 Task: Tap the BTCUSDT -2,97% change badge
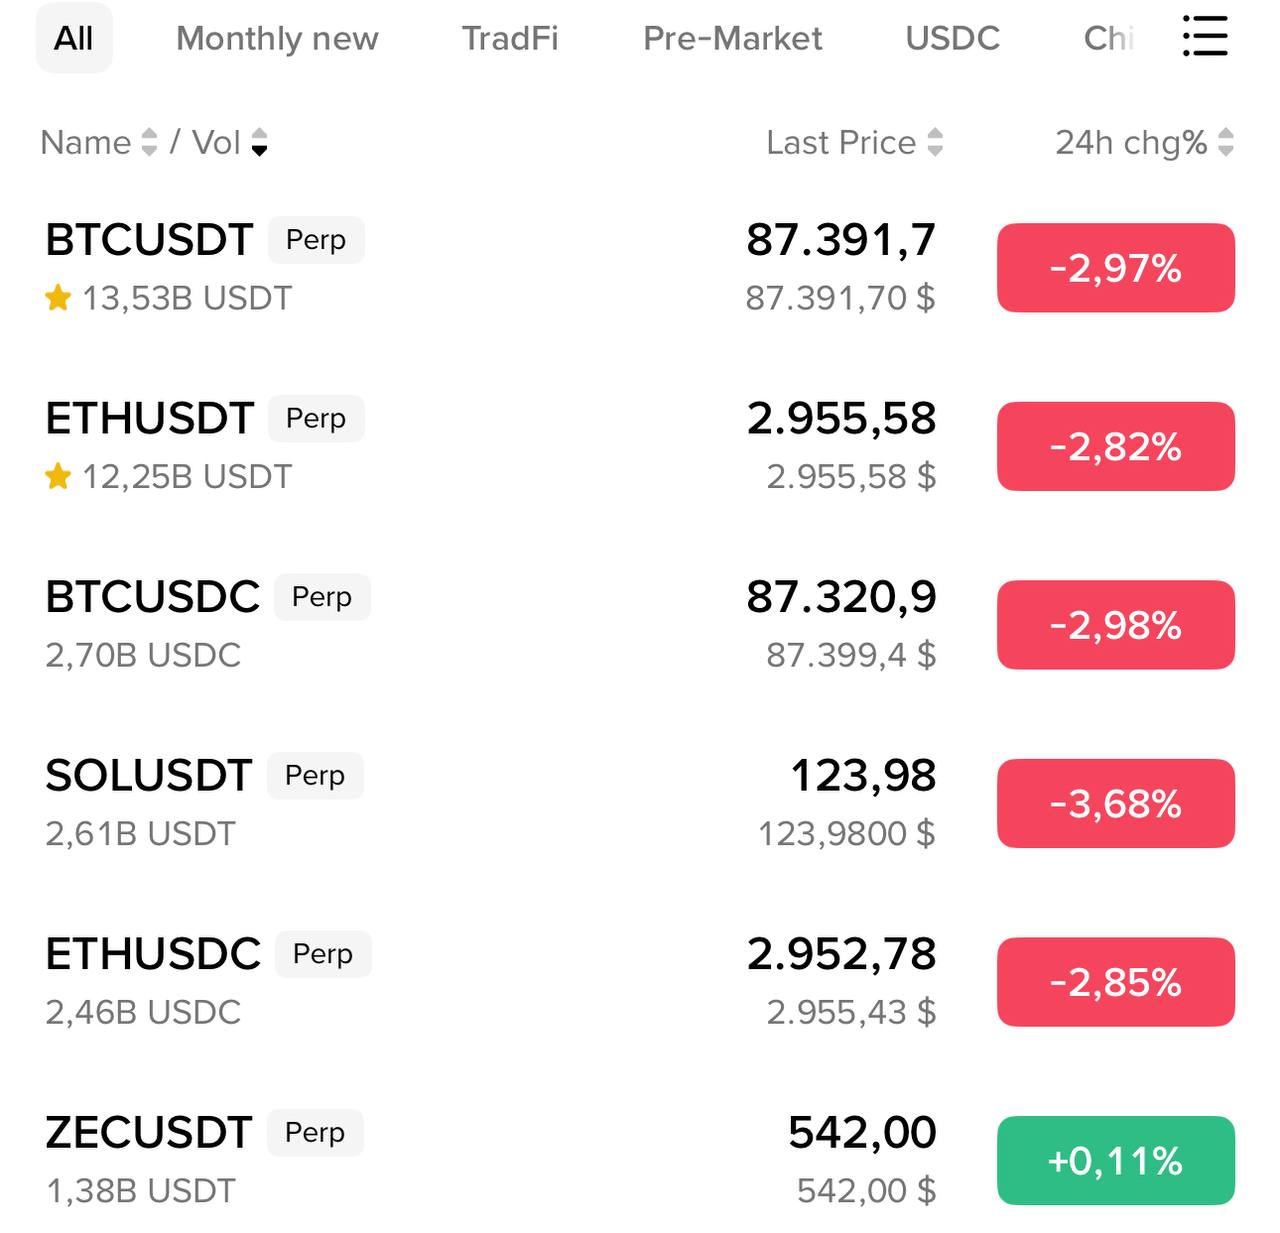(x=1115, y=268)
